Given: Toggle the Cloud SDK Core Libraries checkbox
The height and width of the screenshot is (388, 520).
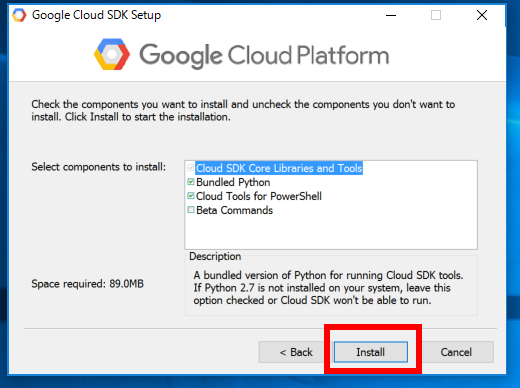Looking at the screenshot, I should point(191,168).
